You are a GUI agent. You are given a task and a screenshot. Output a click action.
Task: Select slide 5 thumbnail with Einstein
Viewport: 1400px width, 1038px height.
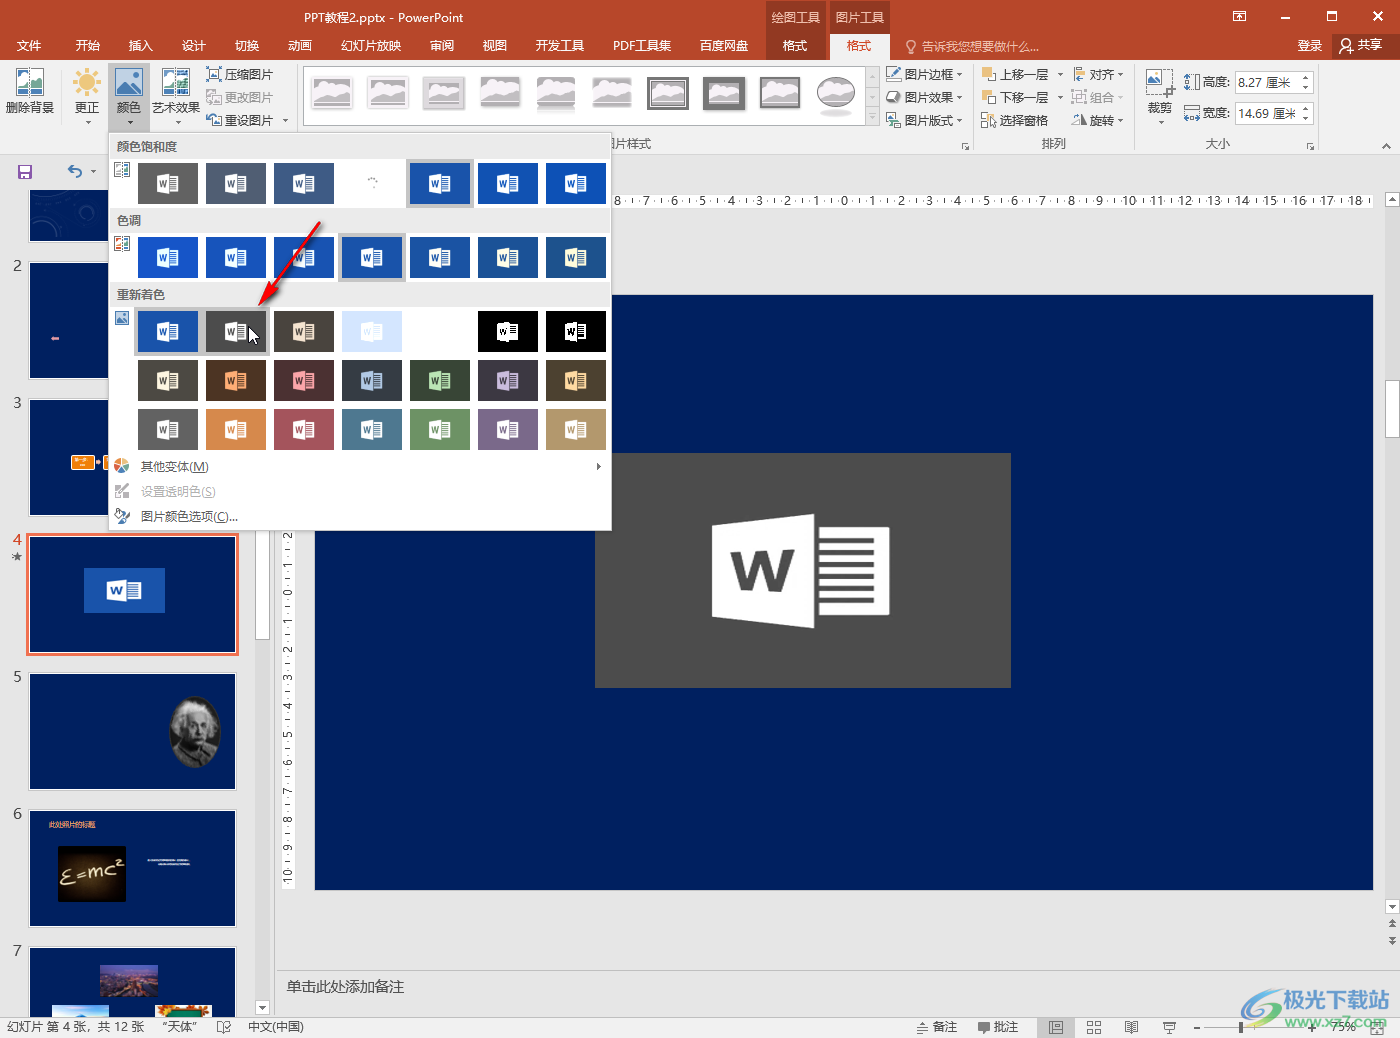coord(132,732)
